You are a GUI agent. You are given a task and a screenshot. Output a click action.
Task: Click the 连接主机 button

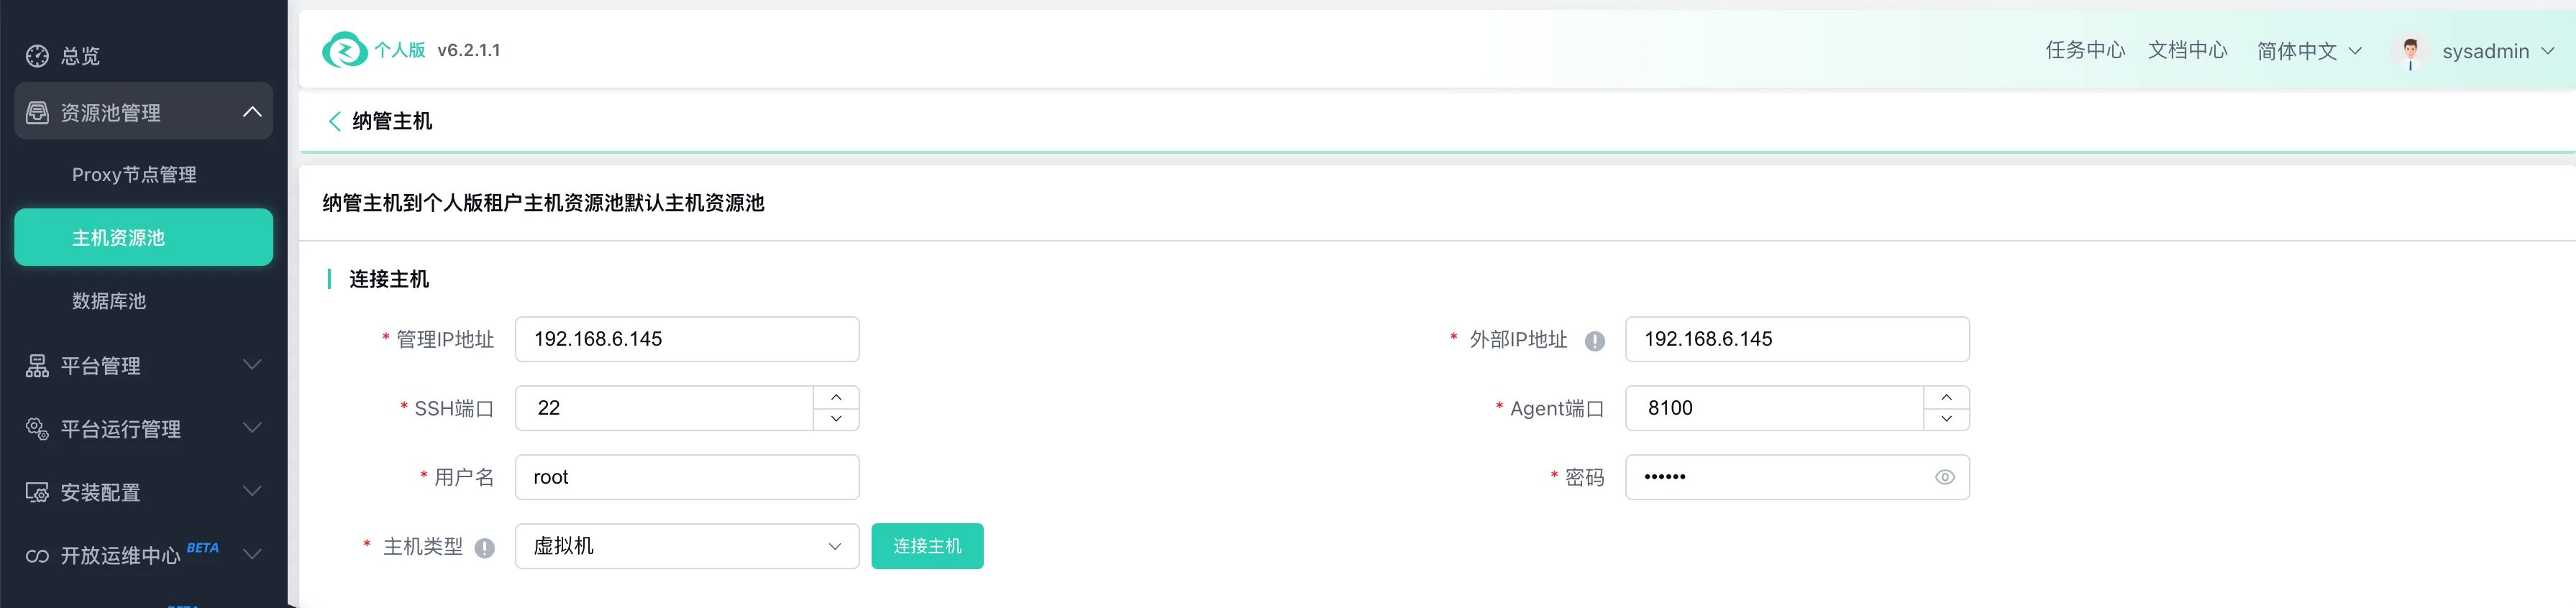click(927, 546)
